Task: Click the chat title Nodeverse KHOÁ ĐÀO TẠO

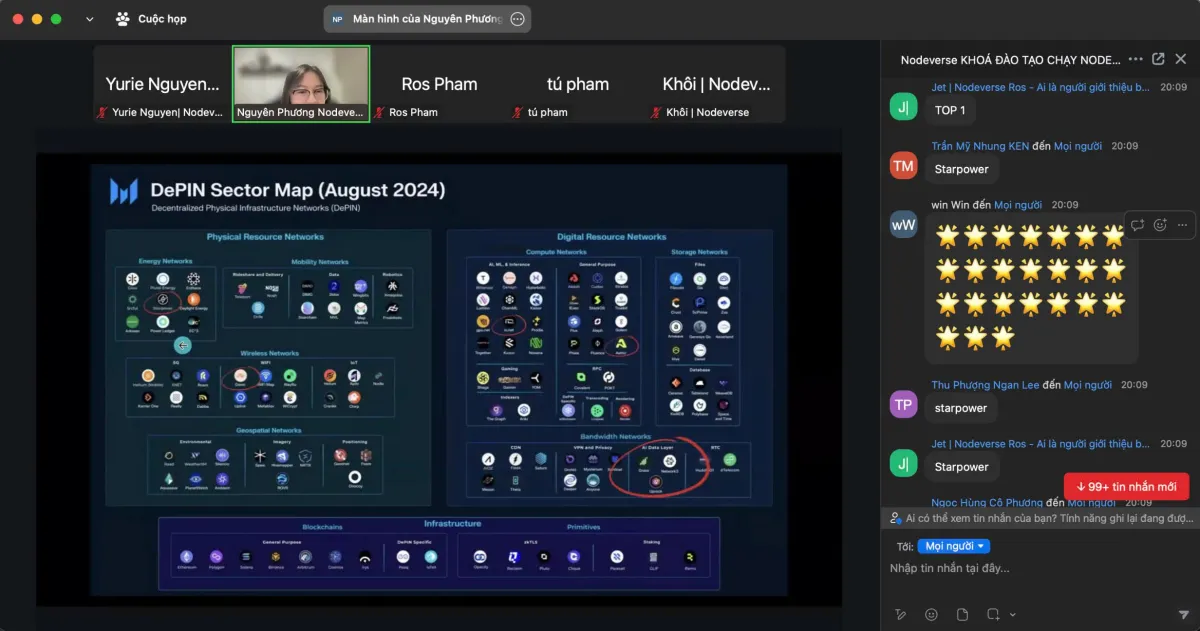Action: coord(1008,60)
